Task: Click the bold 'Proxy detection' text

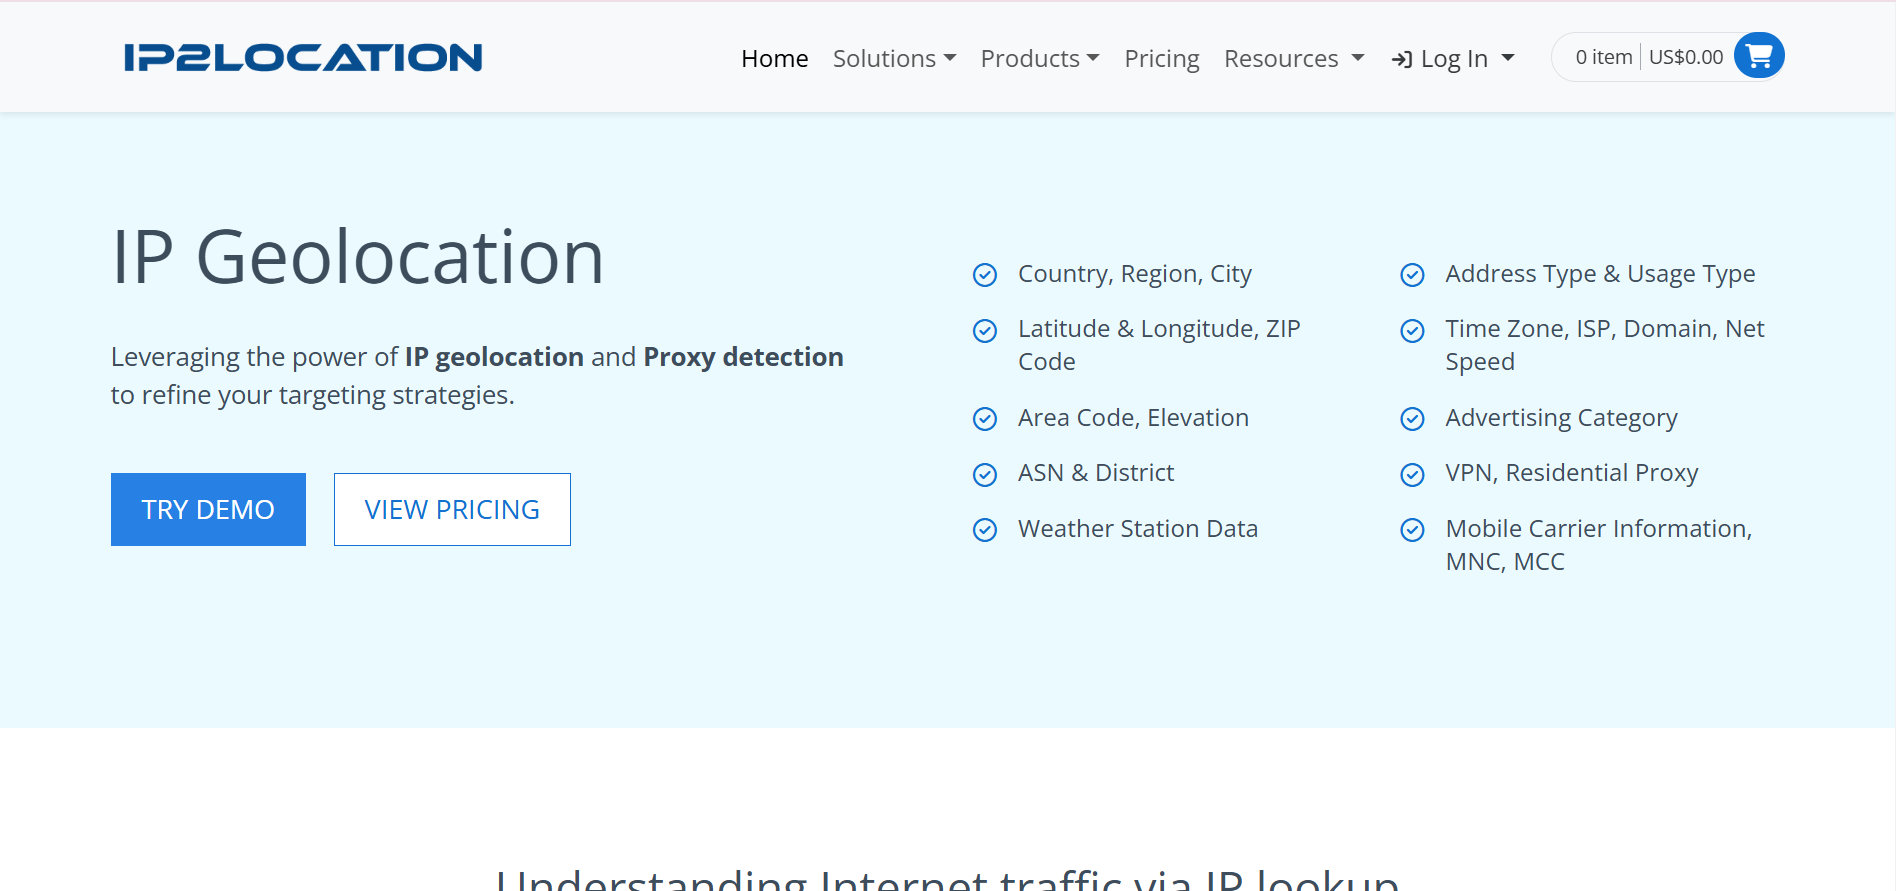Action: coord(743,357)
